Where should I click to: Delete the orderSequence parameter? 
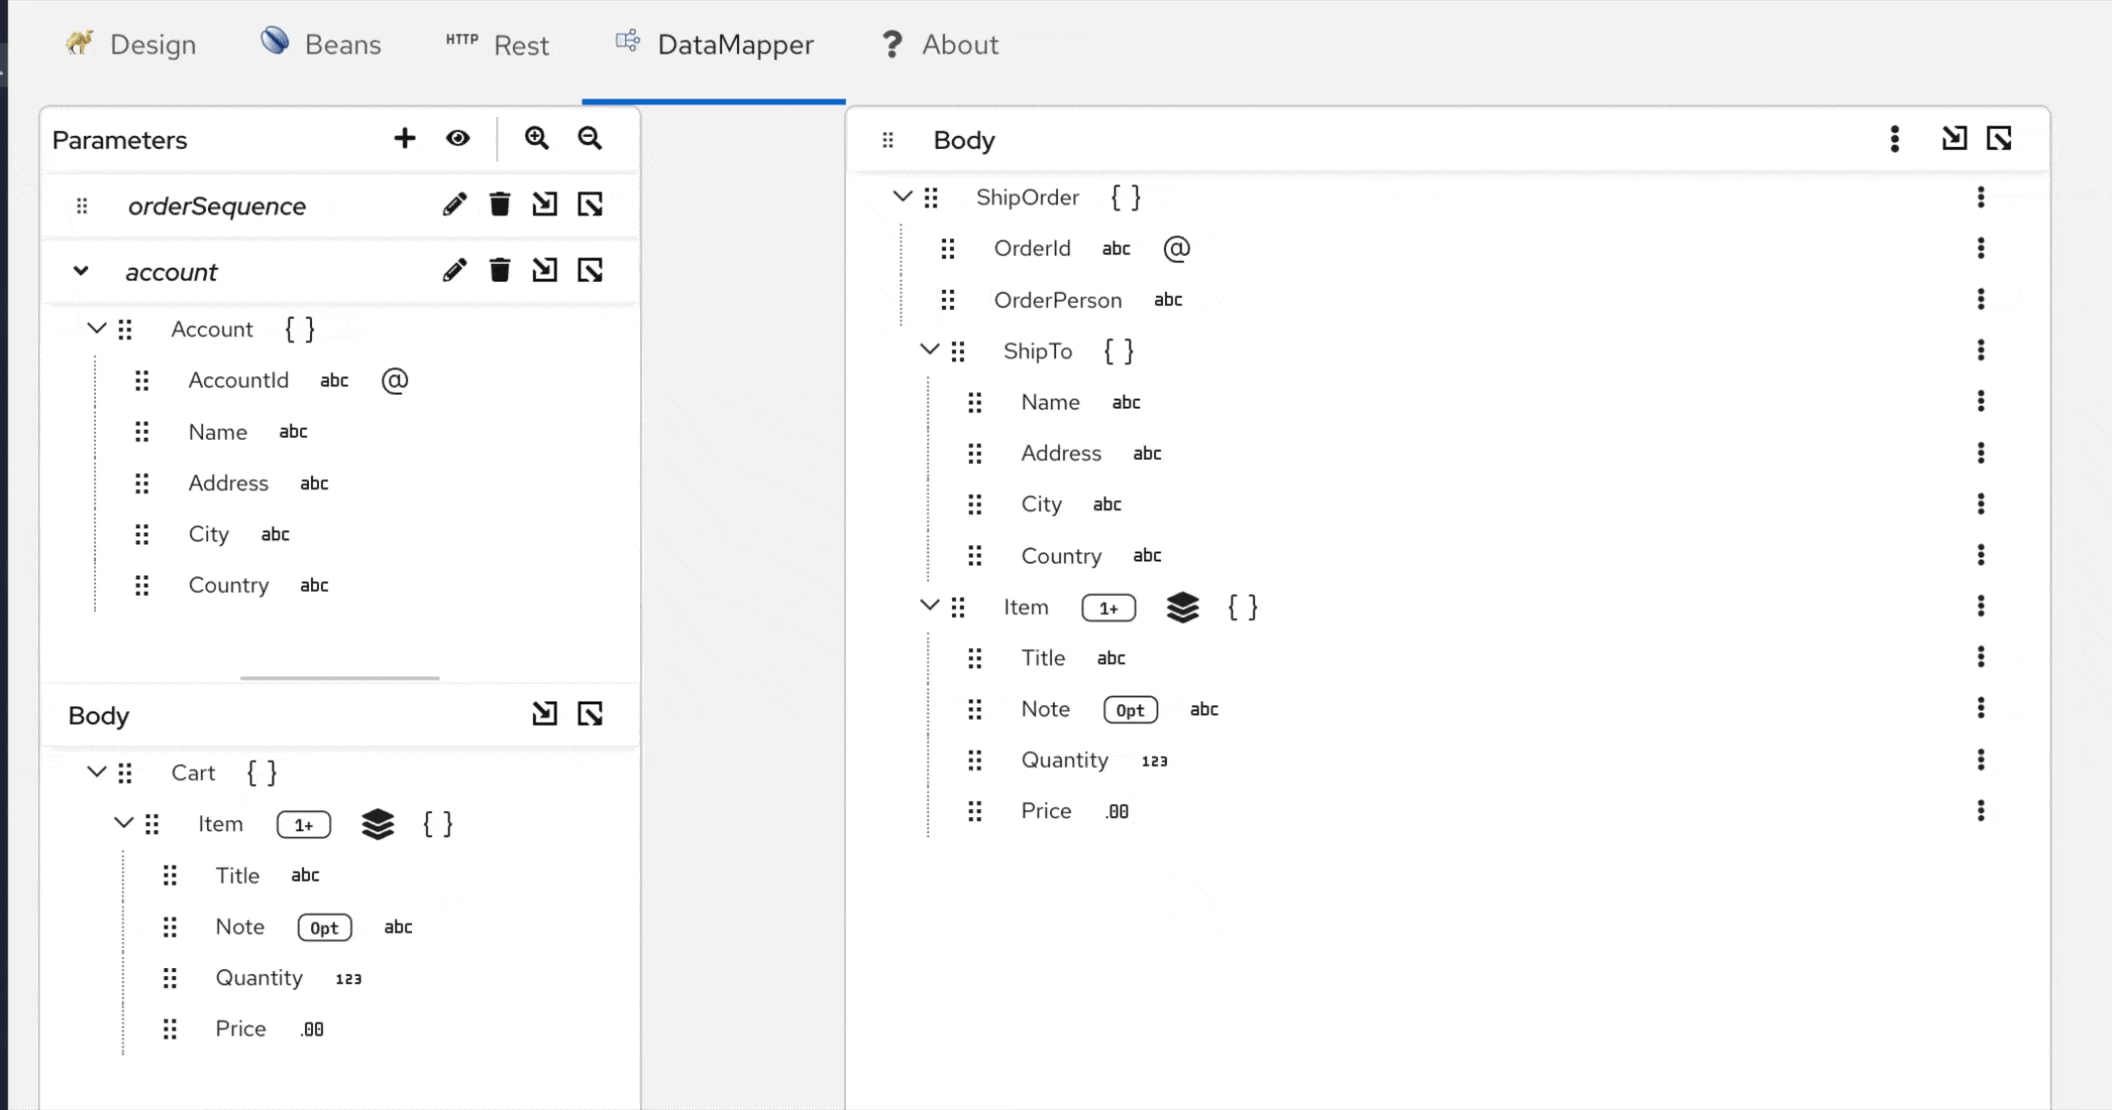point(500,204)
